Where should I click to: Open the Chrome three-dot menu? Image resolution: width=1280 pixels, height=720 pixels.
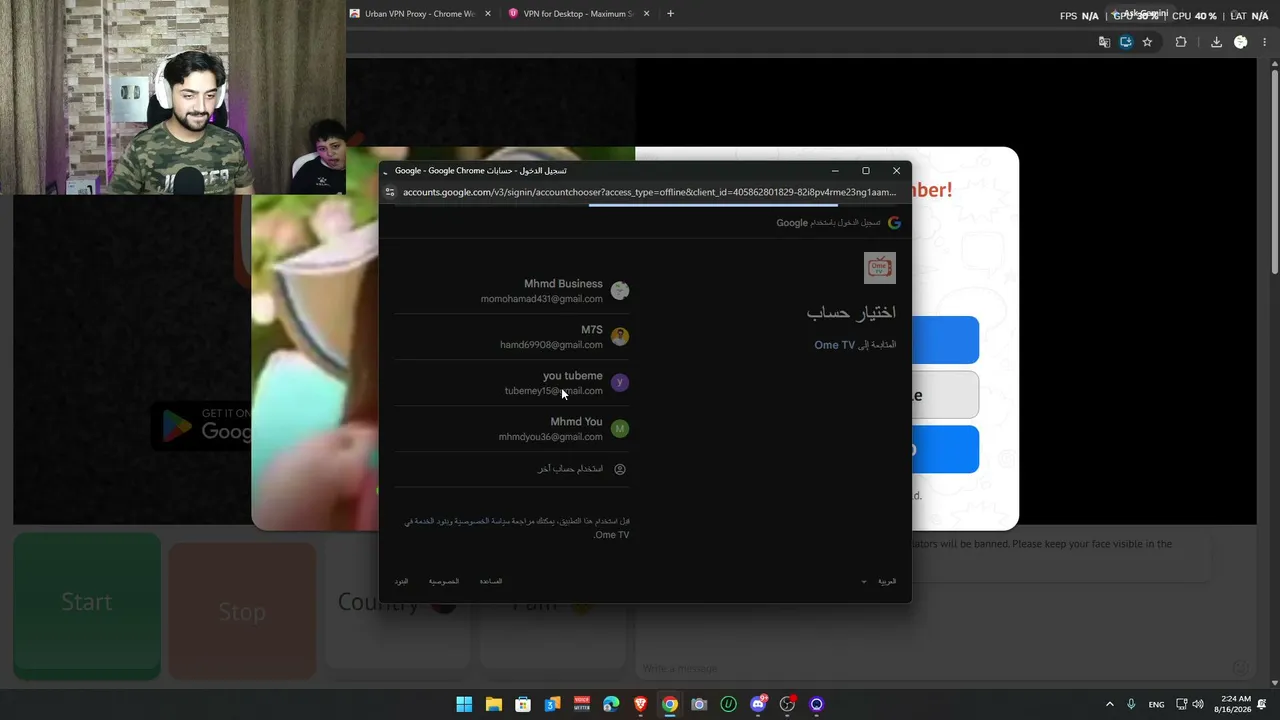1265,42
